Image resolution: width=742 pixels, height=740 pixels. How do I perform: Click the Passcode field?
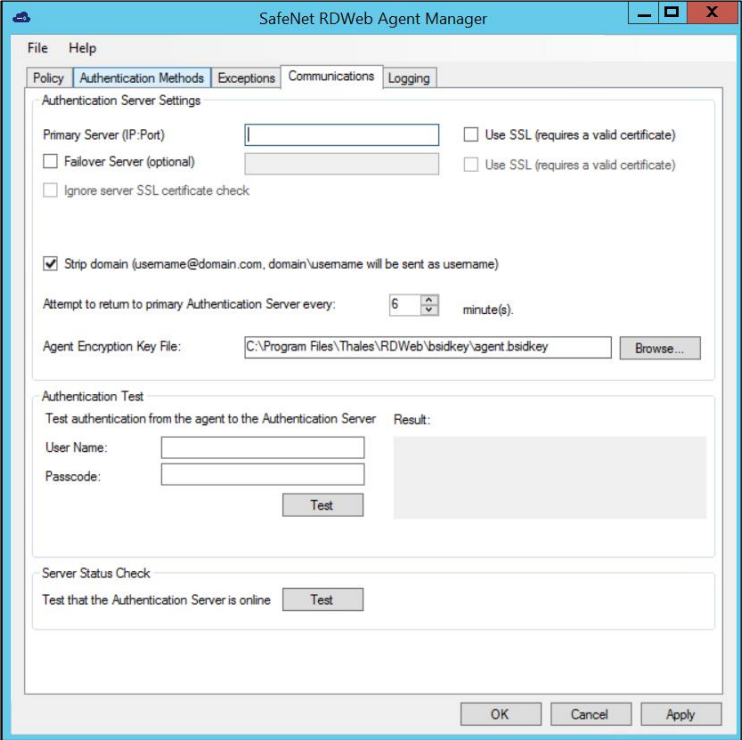tap(263, 475)
